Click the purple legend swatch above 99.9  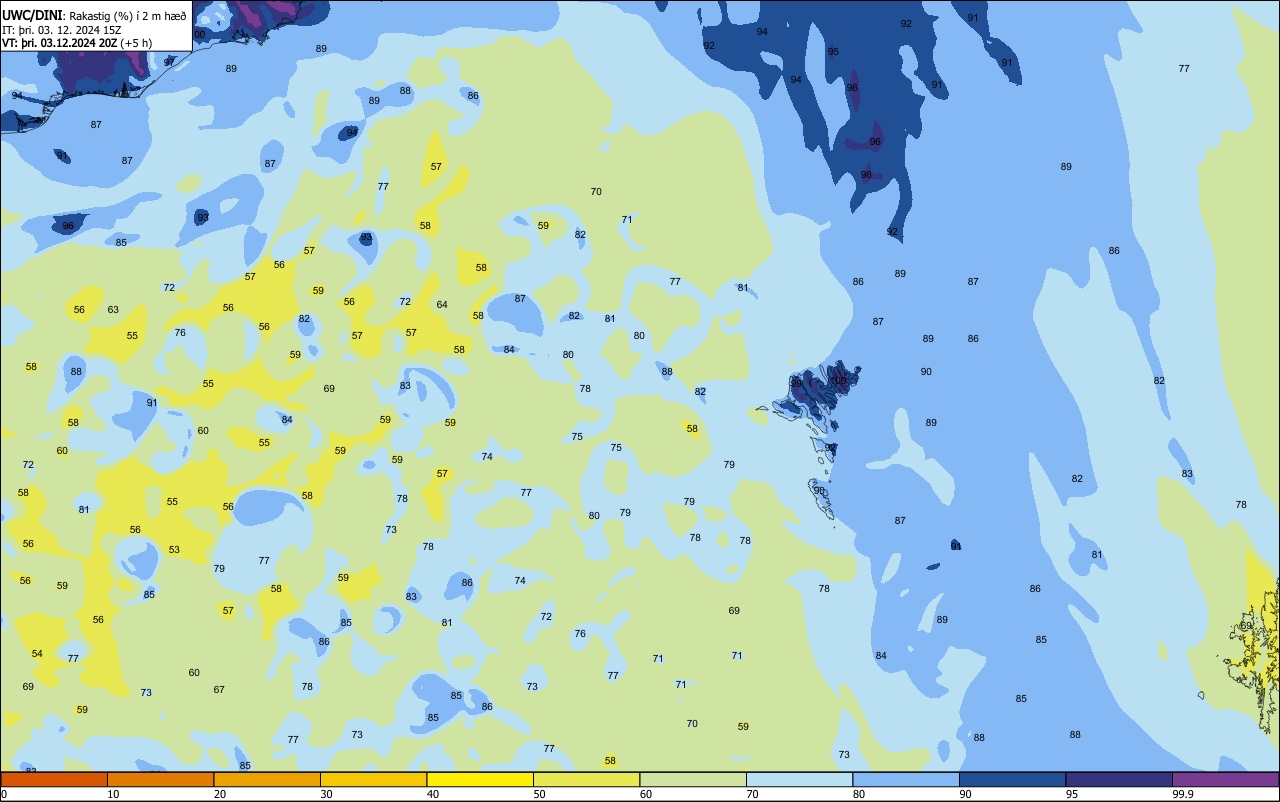coord(1225,779)
